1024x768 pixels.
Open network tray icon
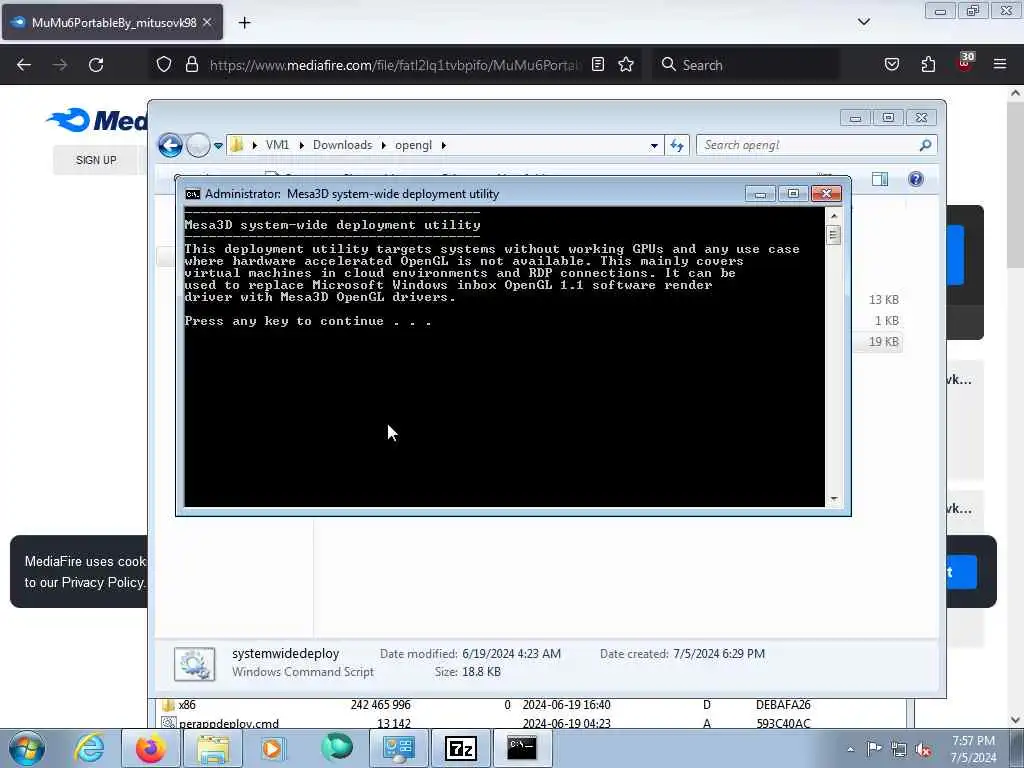[x=899, y=749]
